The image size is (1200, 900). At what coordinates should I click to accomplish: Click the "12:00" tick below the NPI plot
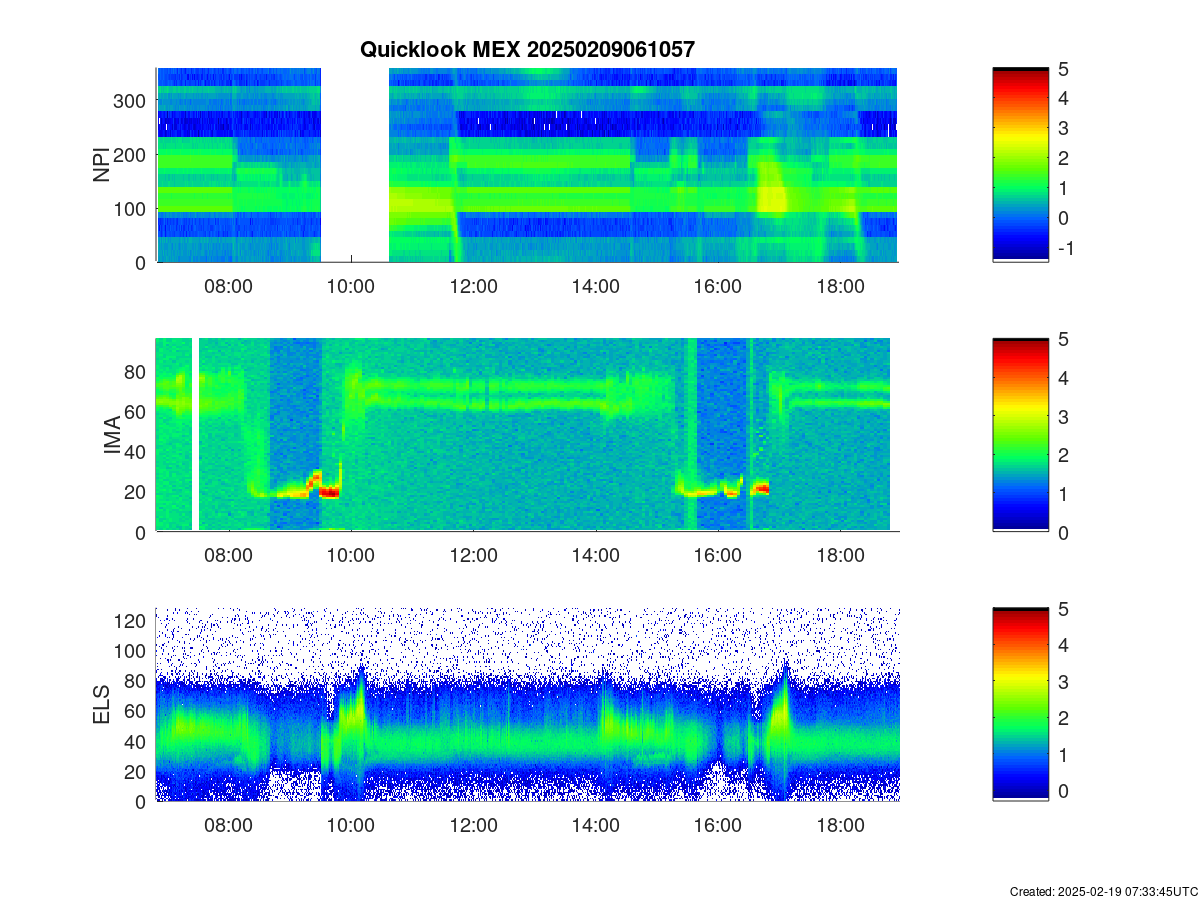(473, 286)
